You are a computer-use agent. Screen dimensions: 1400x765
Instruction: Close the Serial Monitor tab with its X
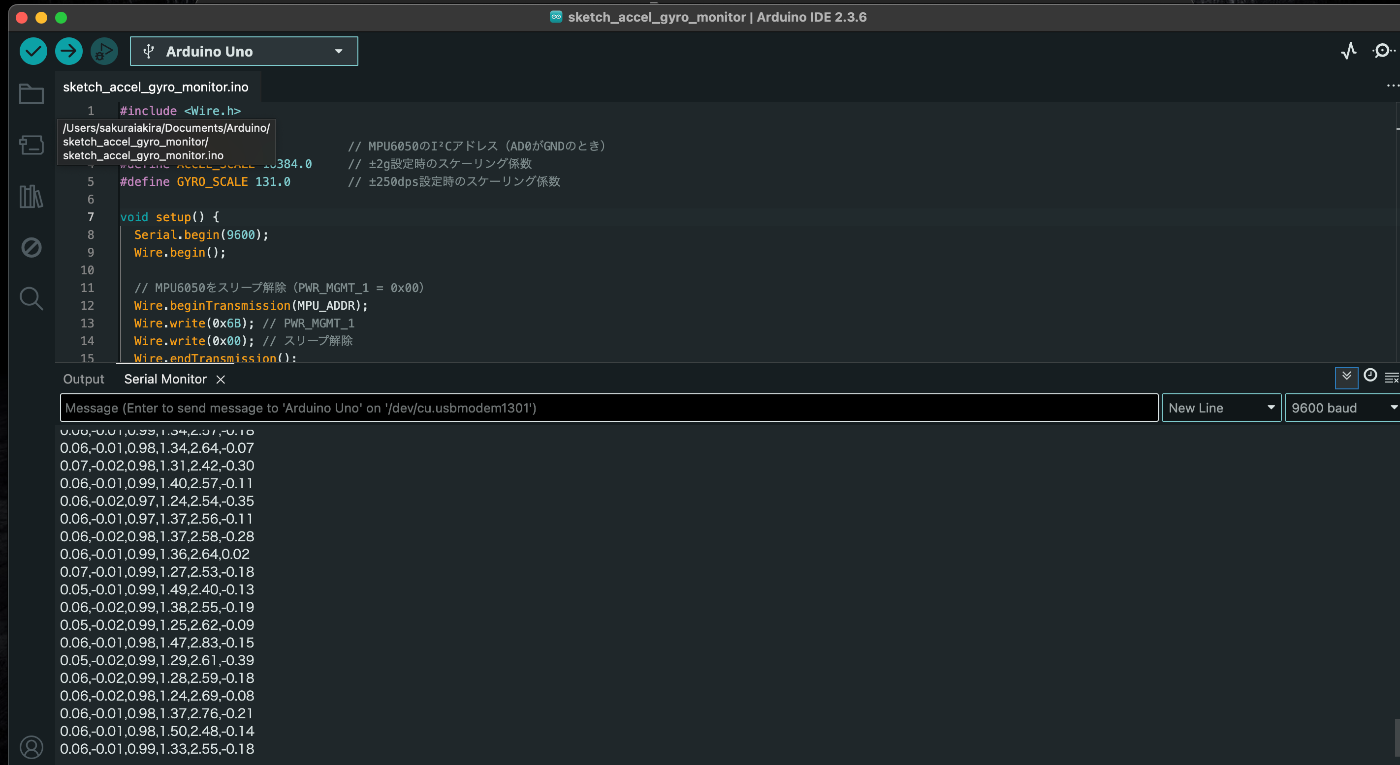[221, 380]
